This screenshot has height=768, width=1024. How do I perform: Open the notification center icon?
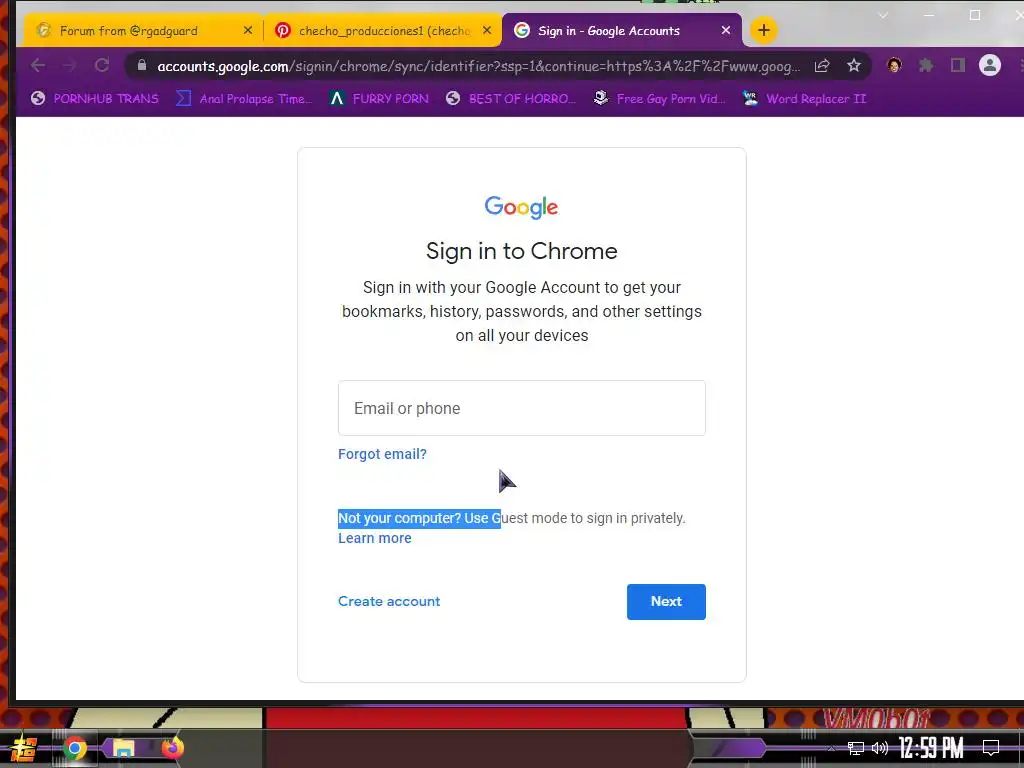coord(991,748)
